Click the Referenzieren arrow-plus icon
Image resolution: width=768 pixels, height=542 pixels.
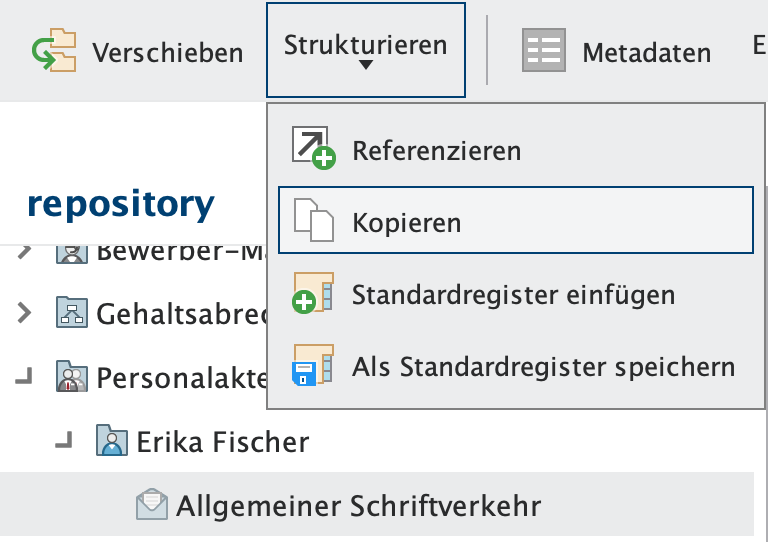(x=313, y=147)
